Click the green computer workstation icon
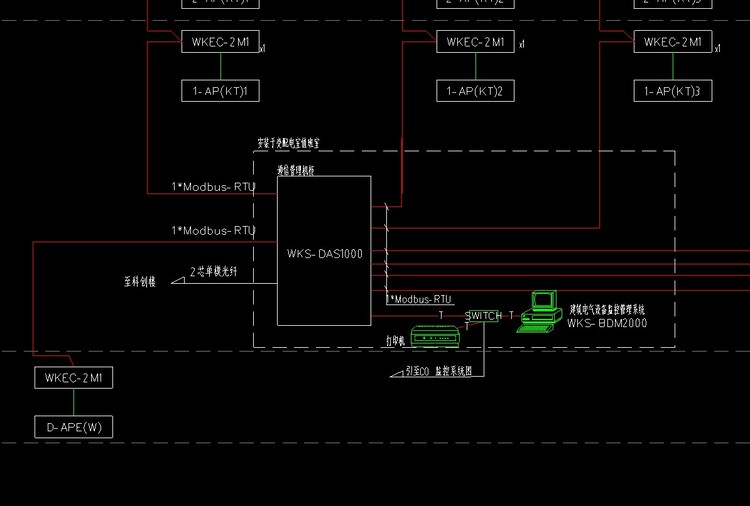Screen dimensions: 750x506 (540, 311)
